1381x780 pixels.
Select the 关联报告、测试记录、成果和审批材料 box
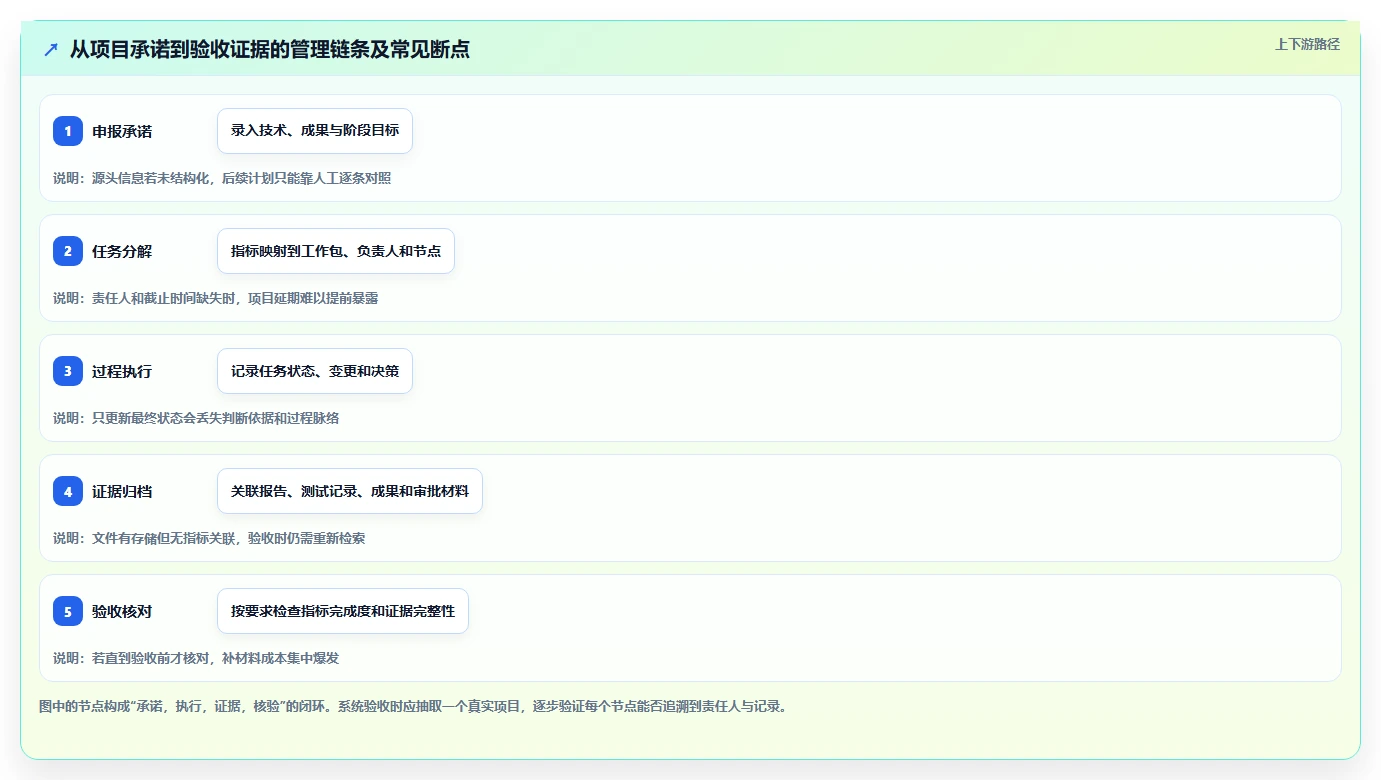point(350,491)
